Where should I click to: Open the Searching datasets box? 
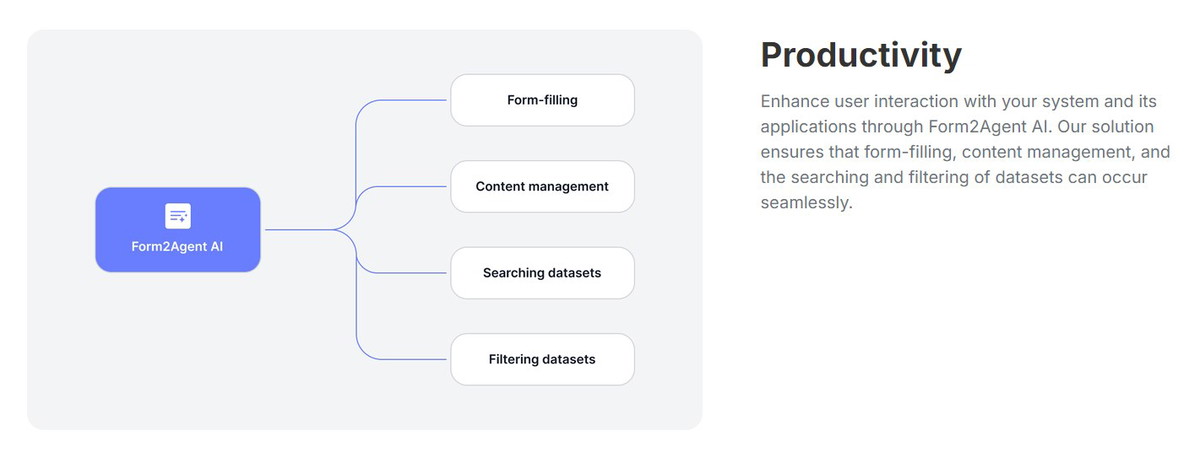(542, 272)
